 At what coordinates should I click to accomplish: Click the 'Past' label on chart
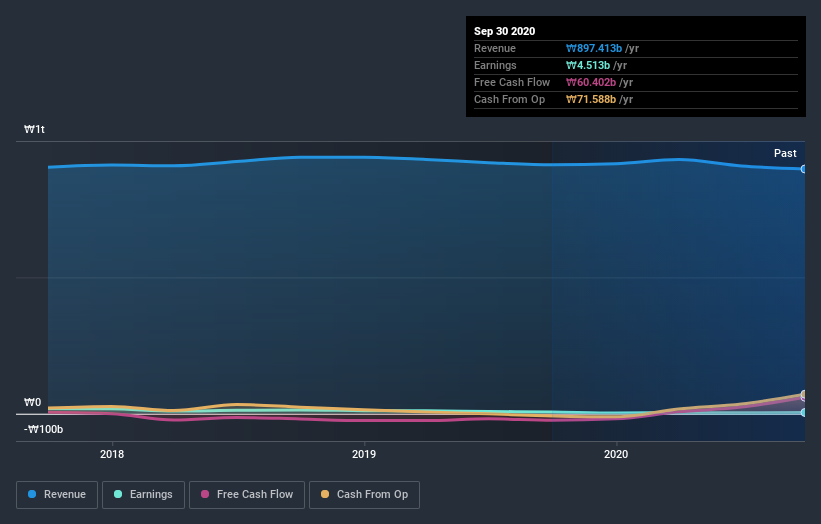click(x=785, y=153)
